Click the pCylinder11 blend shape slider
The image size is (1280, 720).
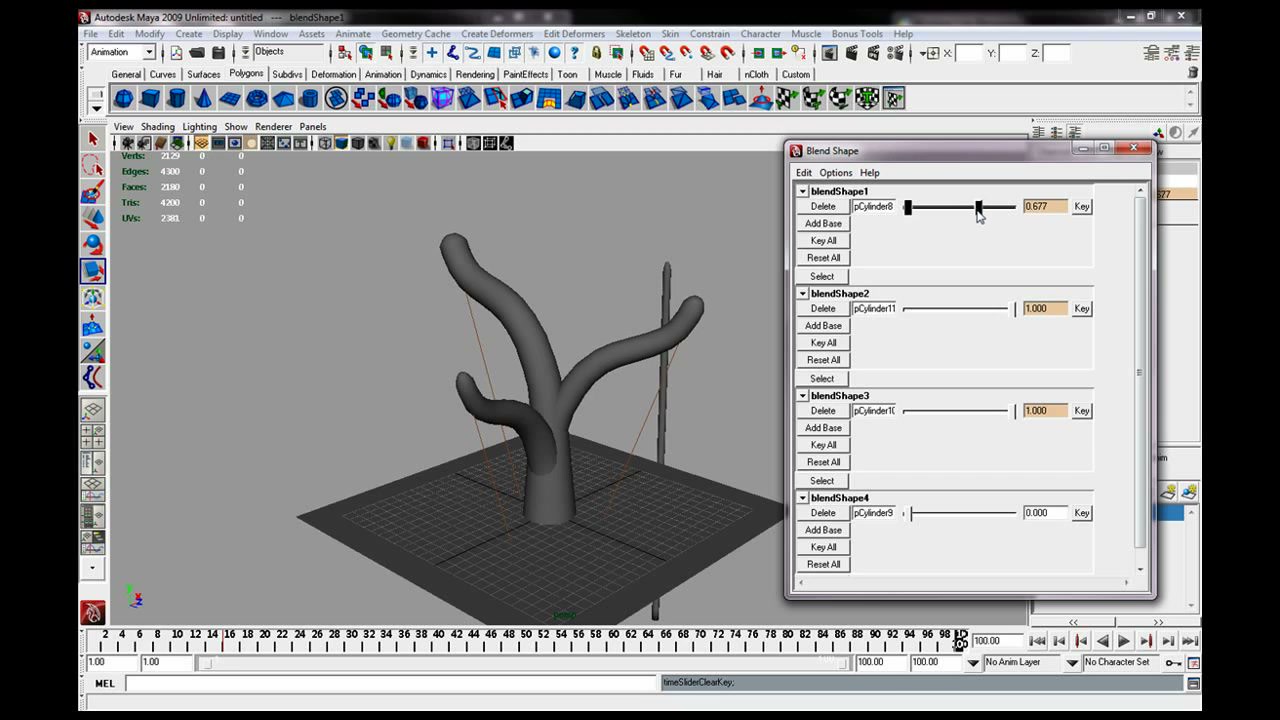(x=960, y=309)
